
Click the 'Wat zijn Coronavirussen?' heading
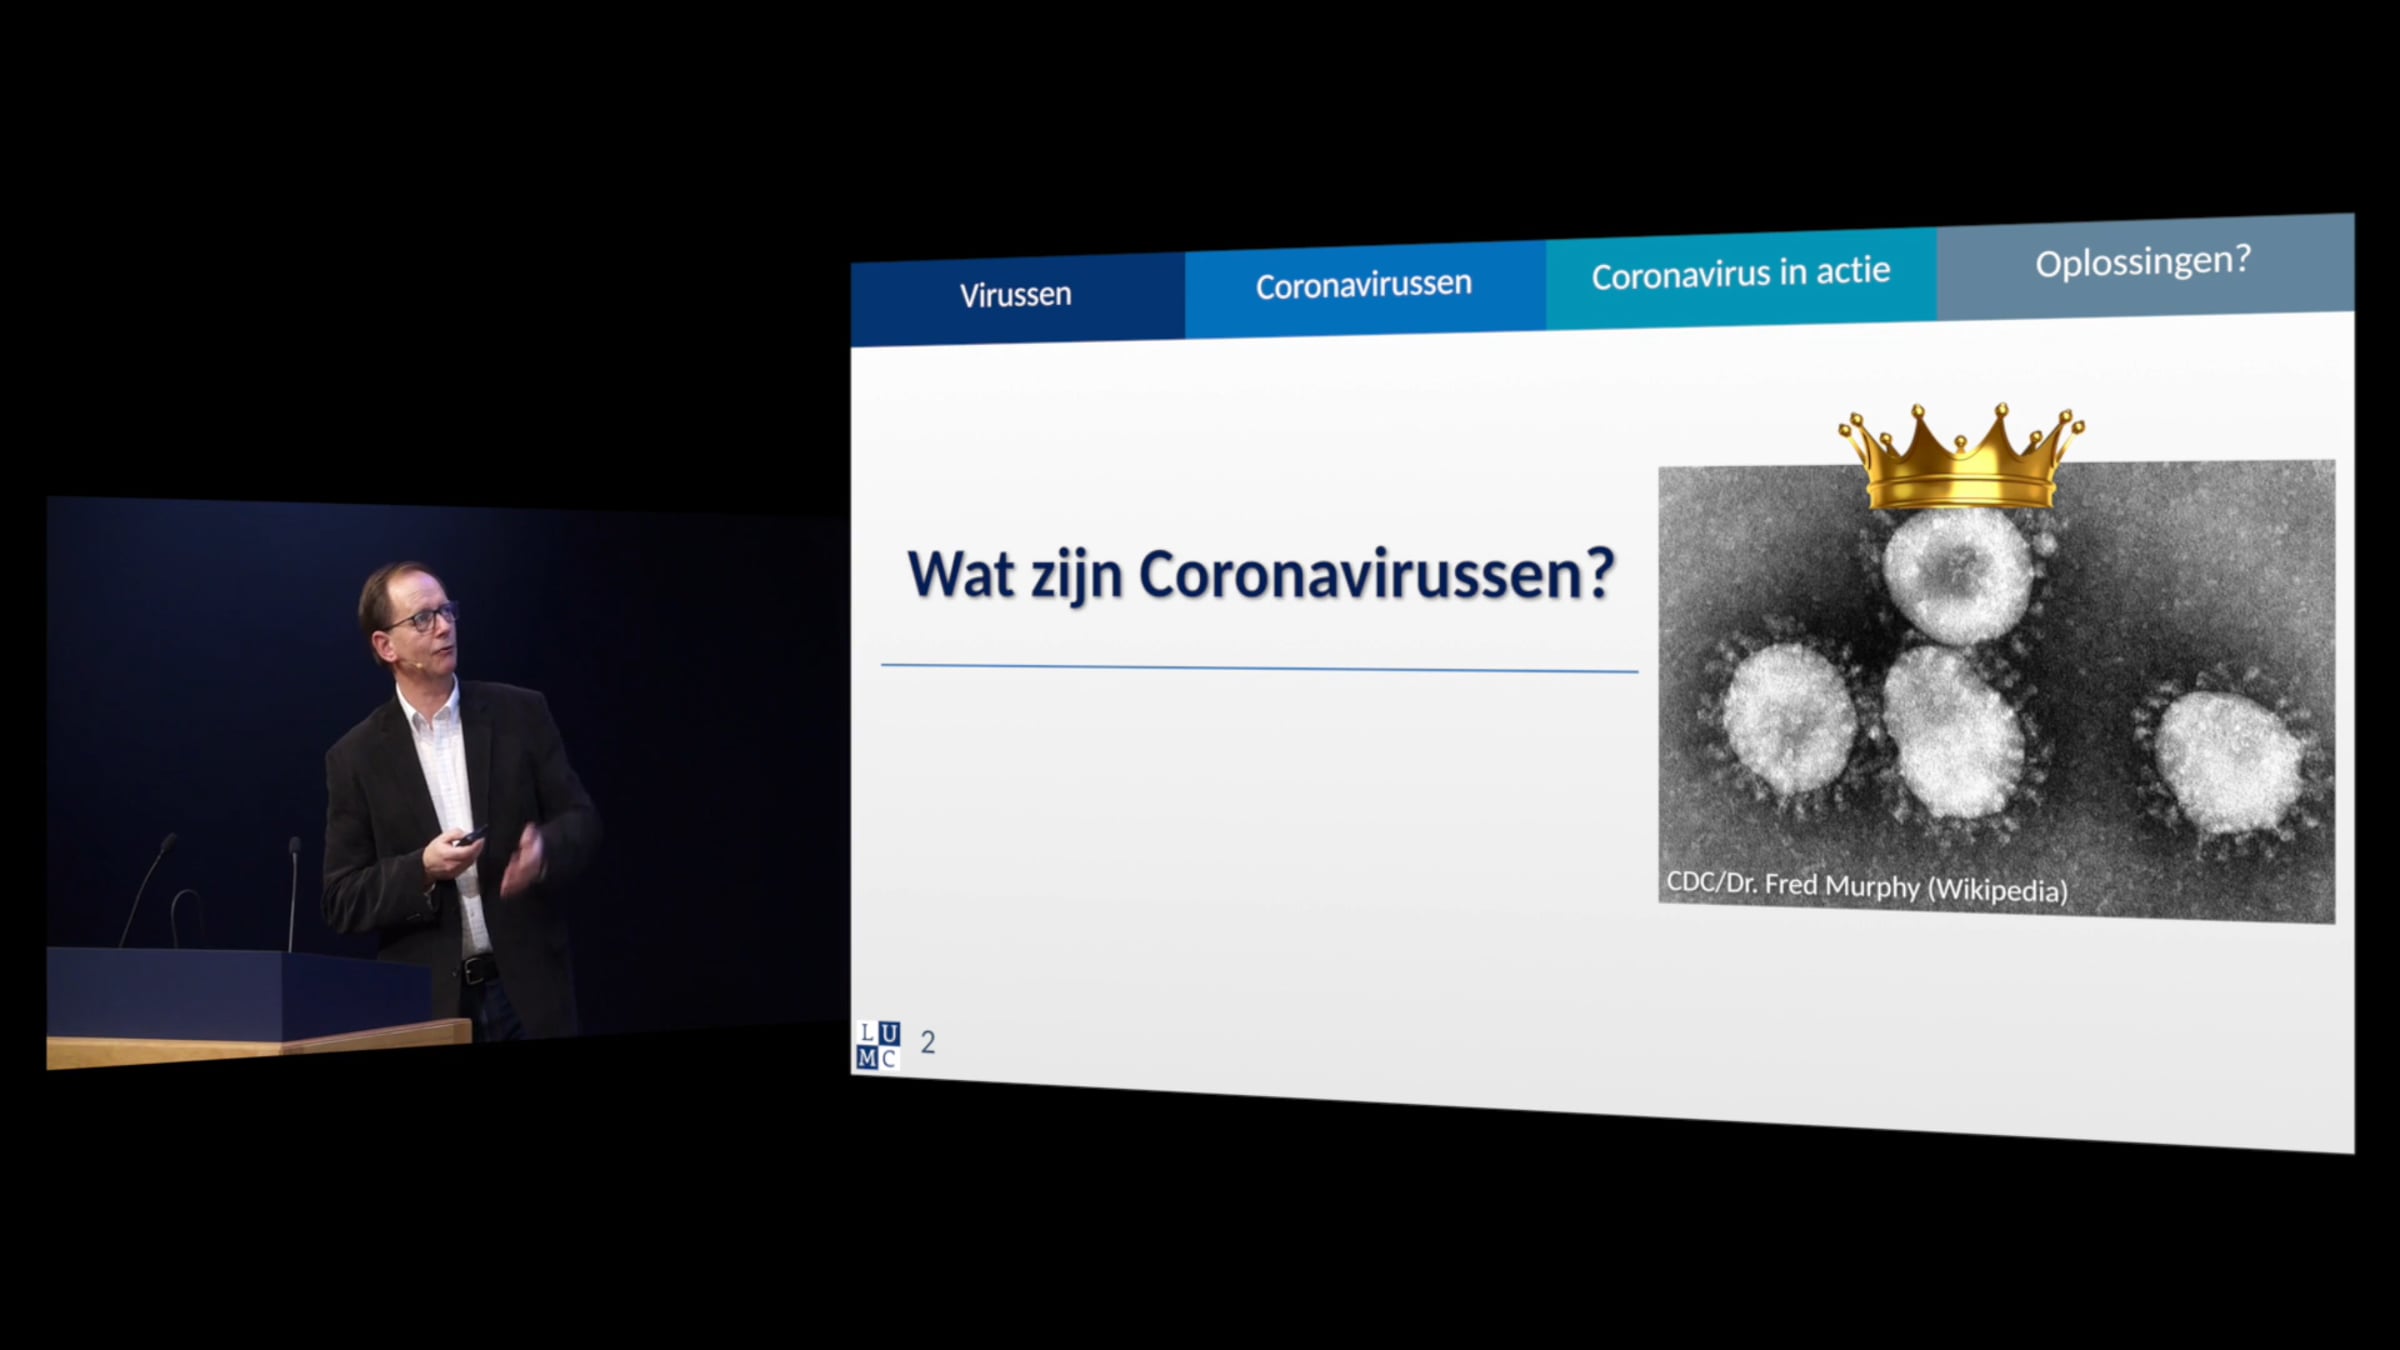coord(1260,575)
